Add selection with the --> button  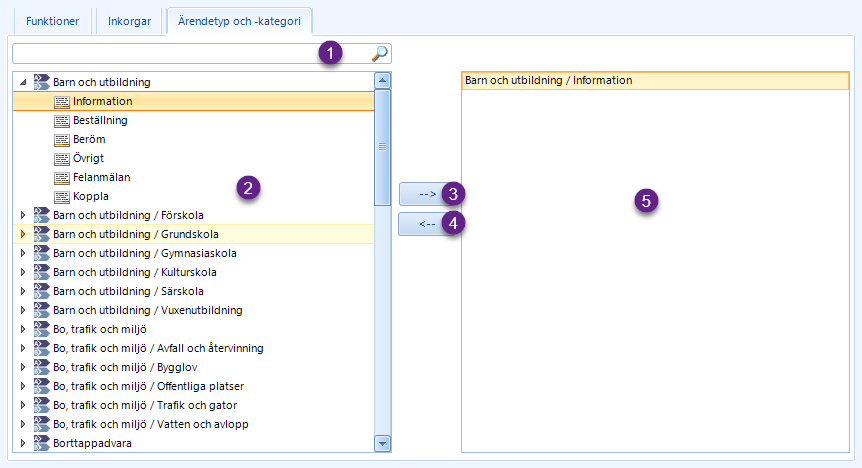point(428,194)
